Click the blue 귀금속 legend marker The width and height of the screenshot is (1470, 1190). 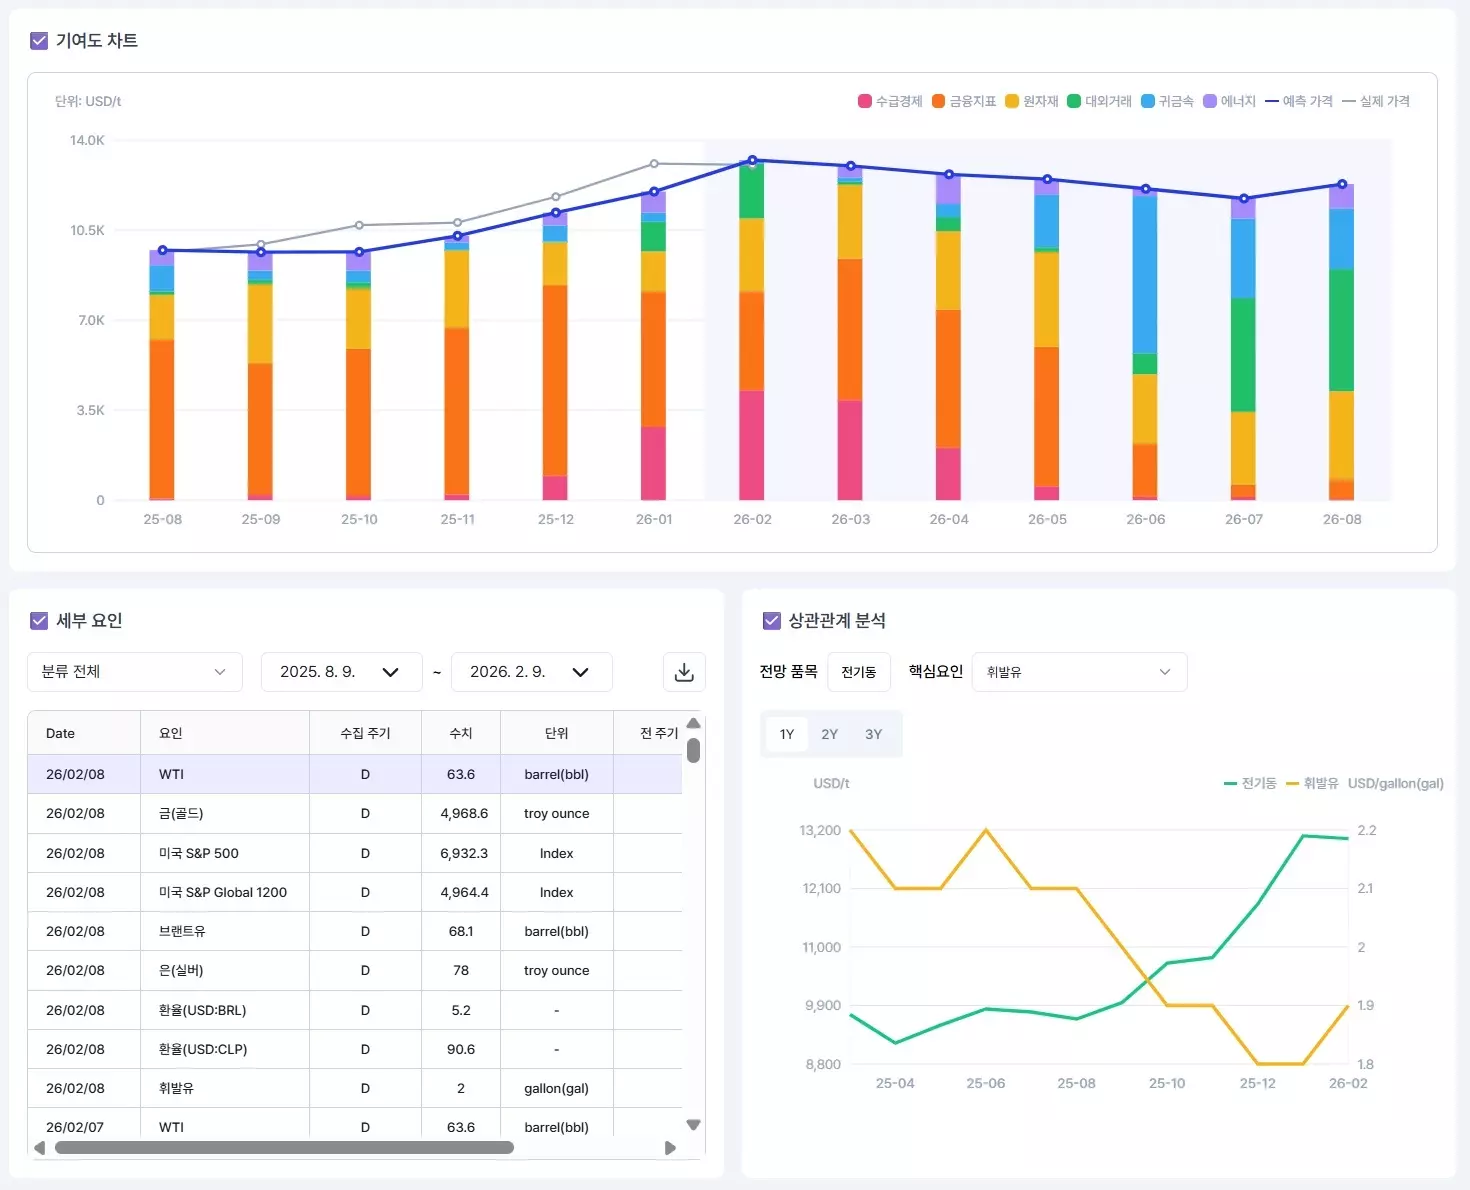click(x=1149, y=101)
